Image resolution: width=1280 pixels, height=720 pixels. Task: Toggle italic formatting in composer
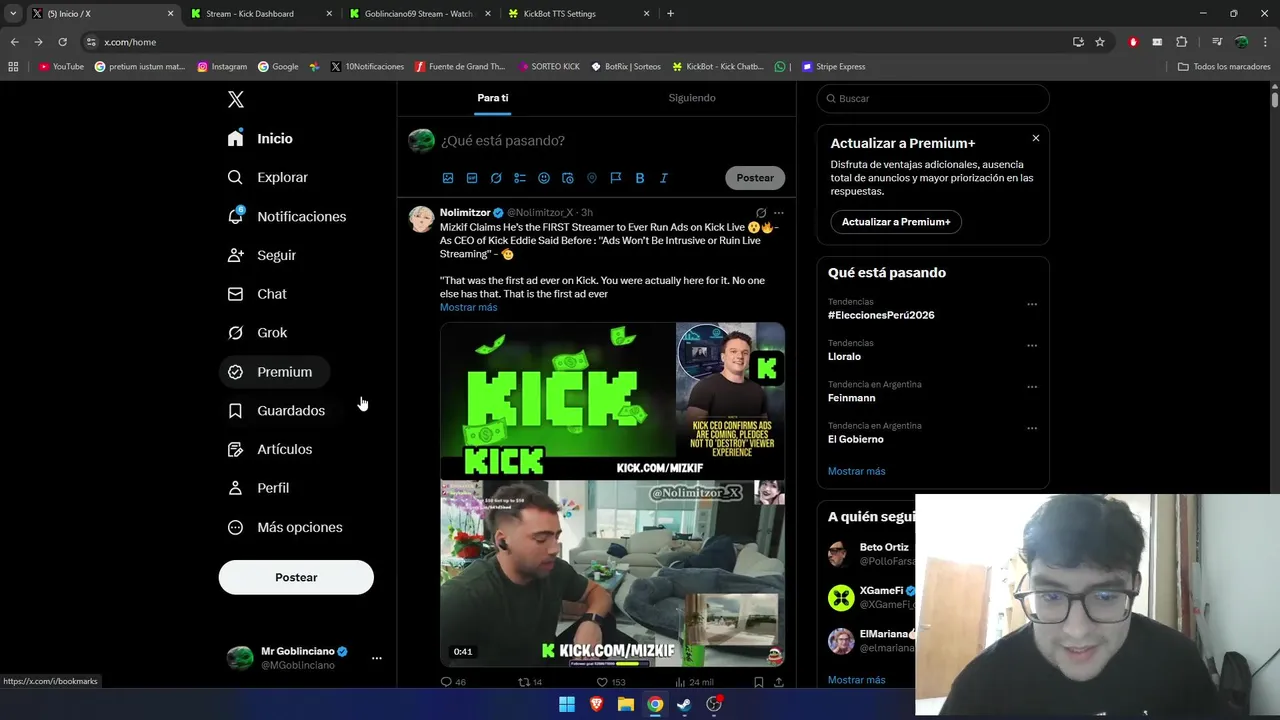(664, 178)
